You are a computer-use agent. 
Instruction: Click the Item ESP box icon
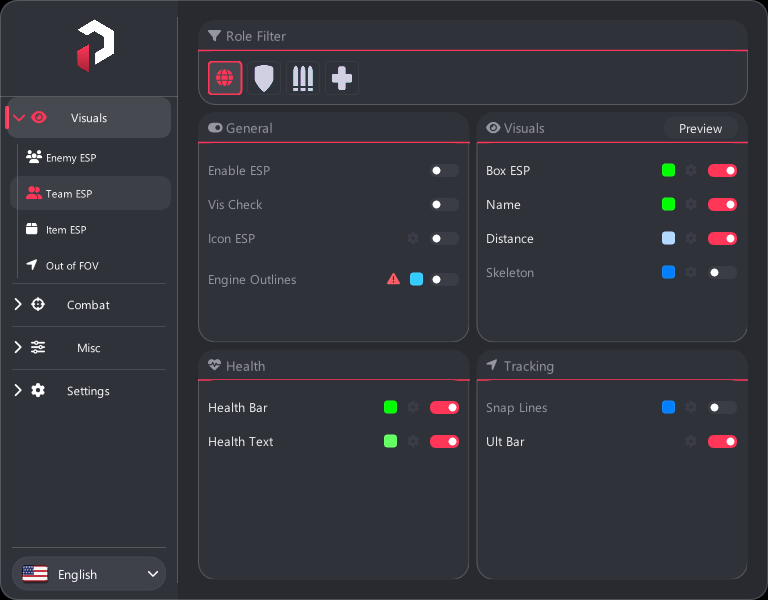coord(32,229)
